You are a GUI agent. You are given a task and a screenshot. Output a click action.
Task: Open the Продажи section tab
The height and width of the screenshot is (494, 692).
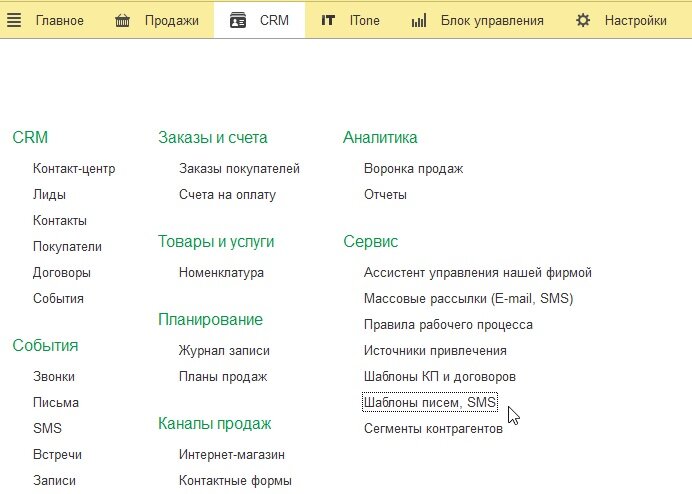(x=171, y=20)
